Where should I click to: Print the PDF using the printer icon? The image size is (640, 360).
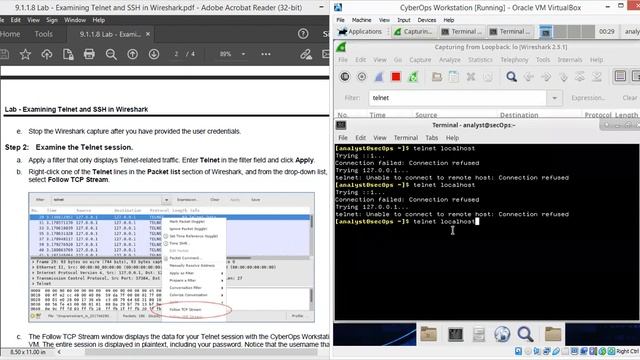(89, 54)
